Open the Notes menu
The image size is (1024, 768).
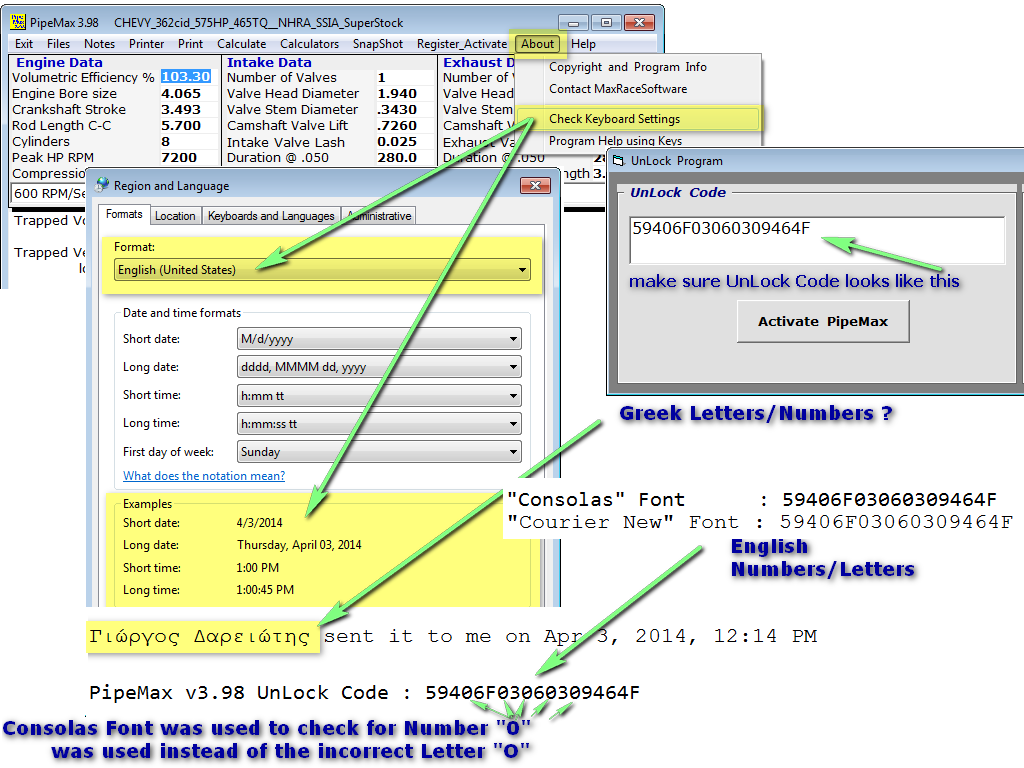pos(99,44)
